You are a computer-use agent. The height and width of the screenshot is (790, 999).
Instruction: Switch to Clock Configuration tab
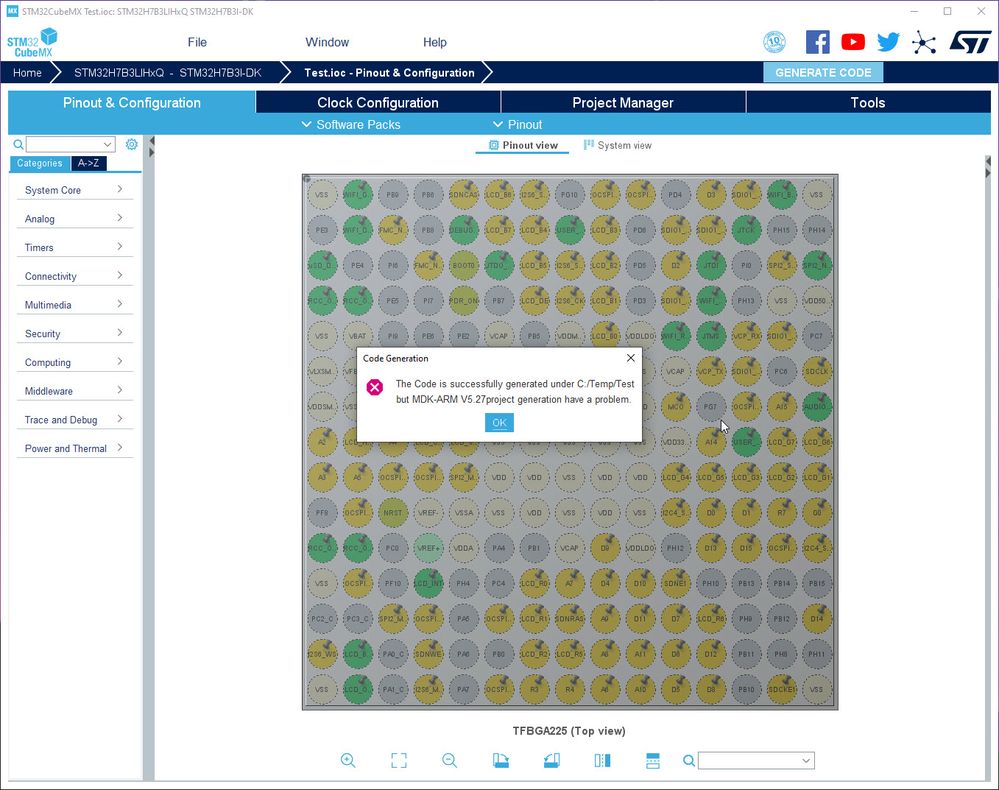pos(378,103)
